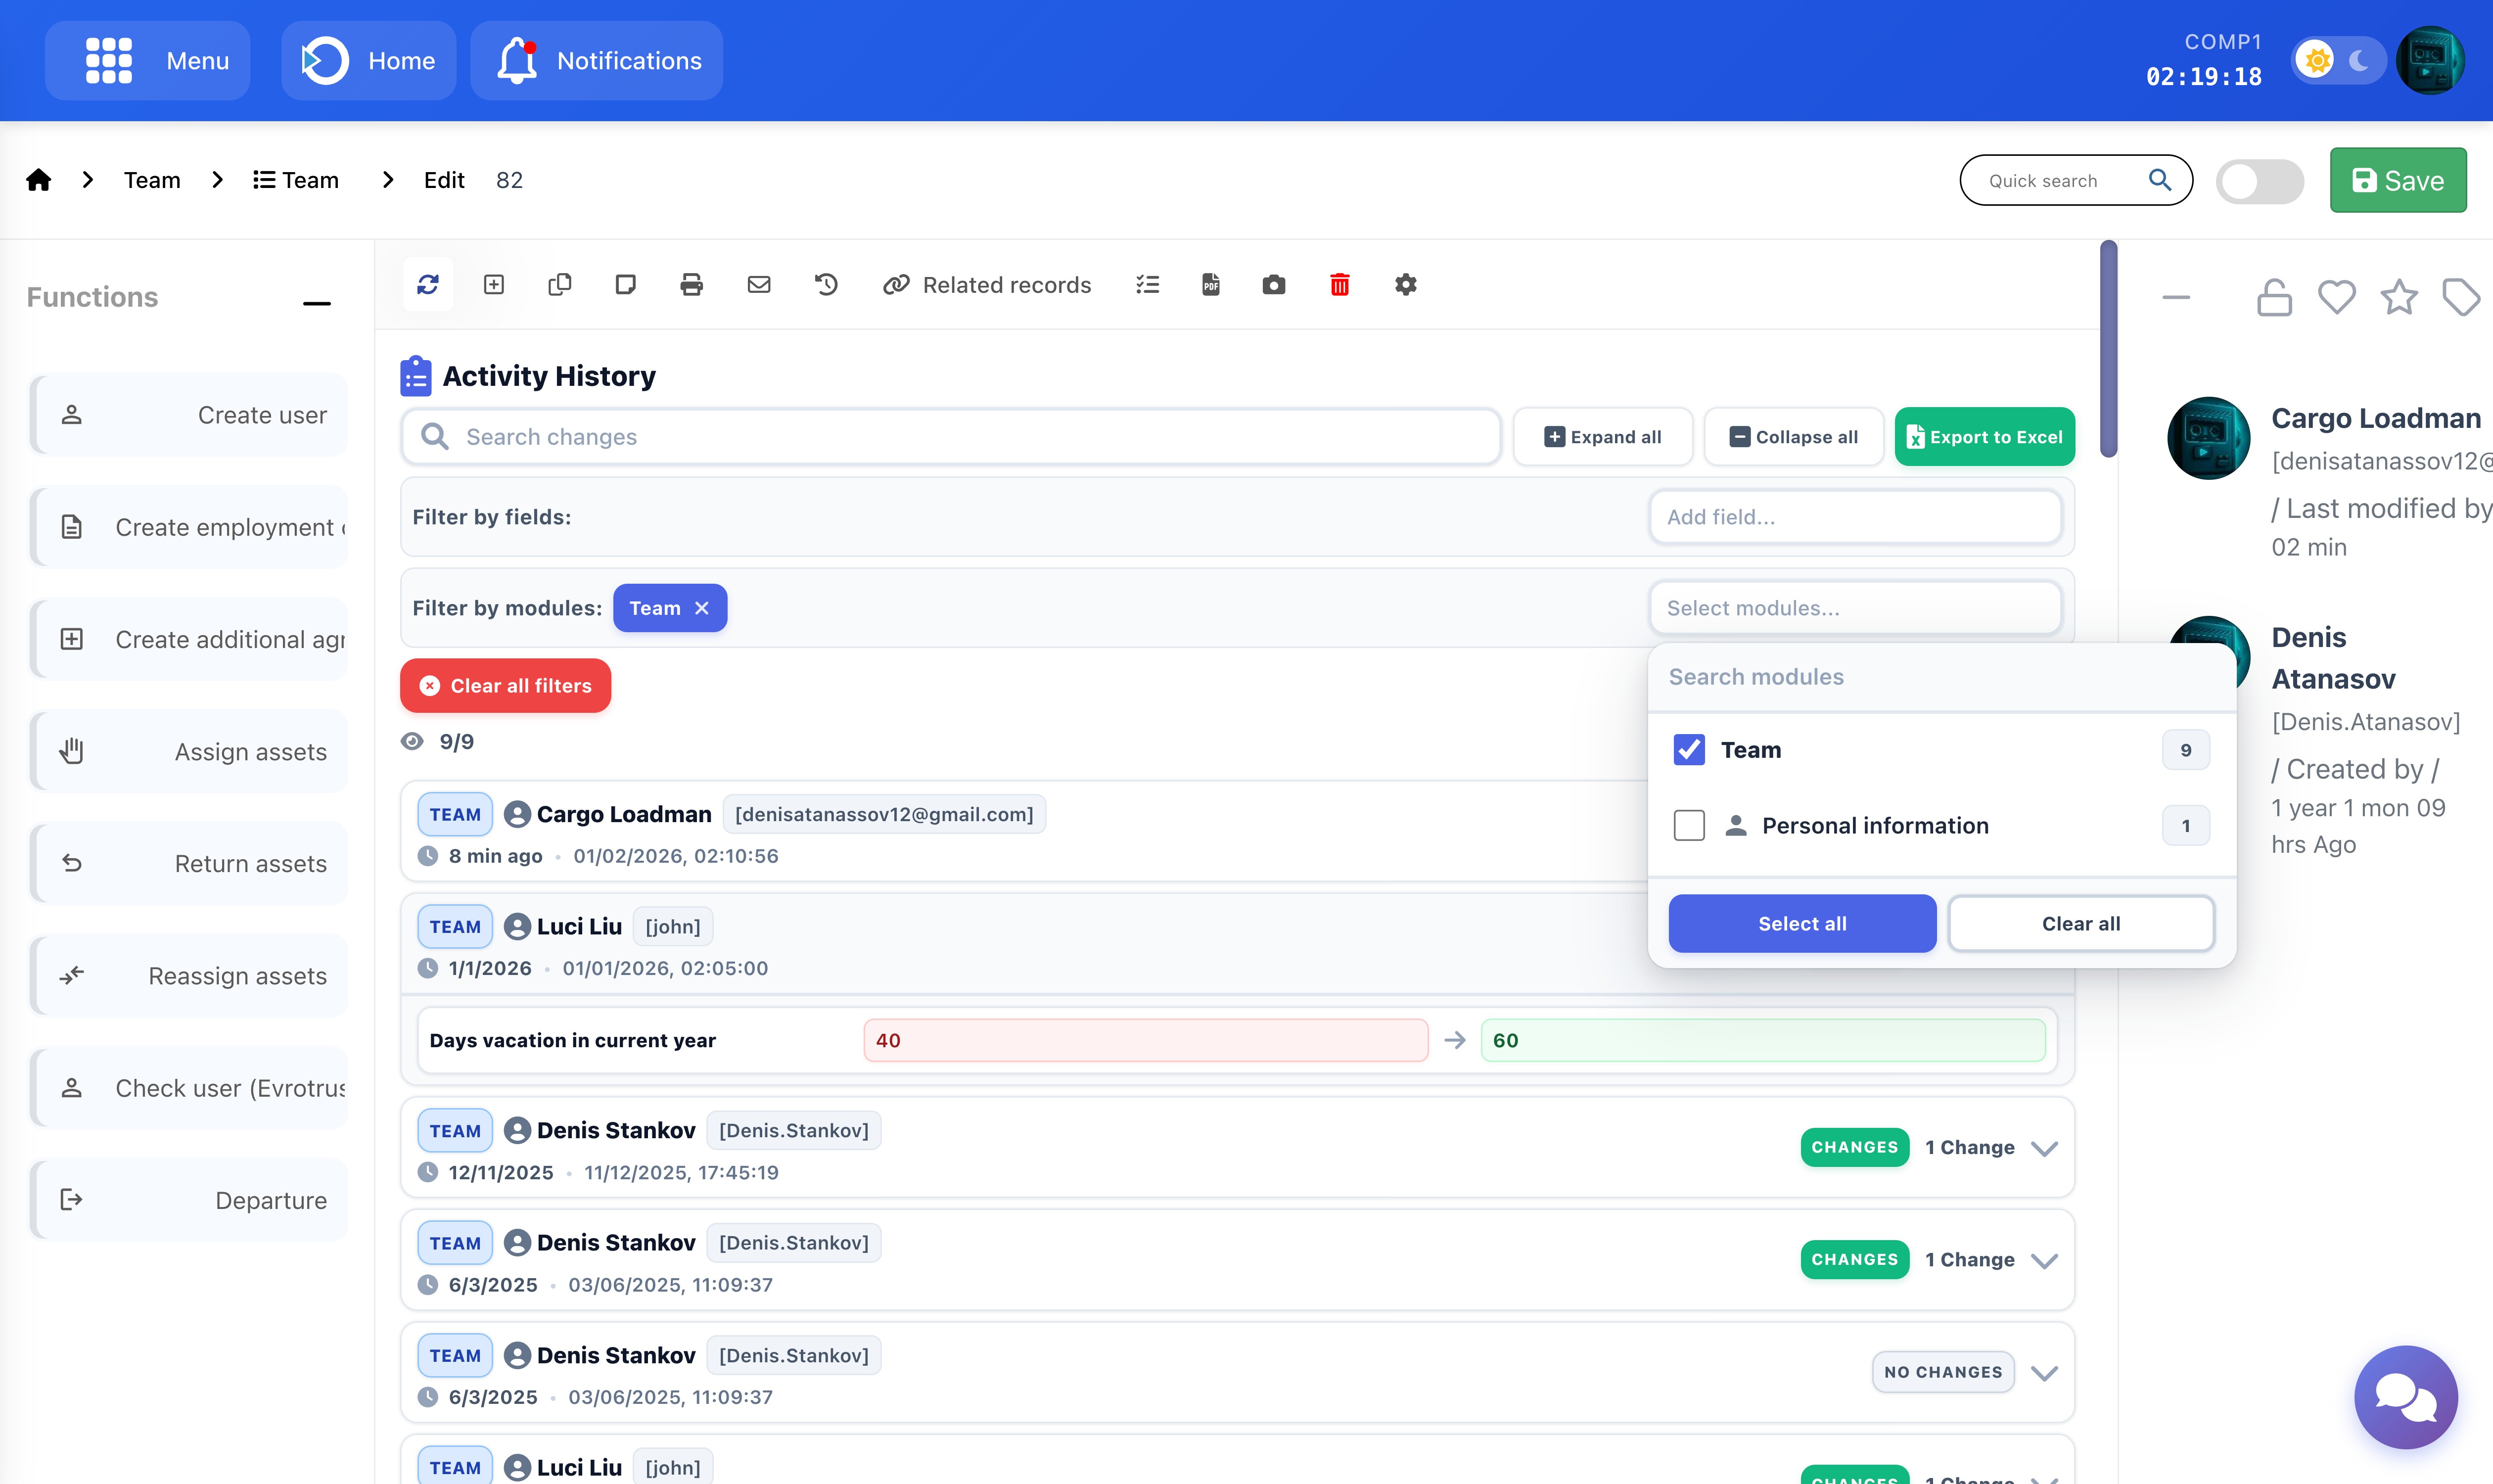2493x1484 pixels.
Task: Expand the Denis Stankov 12/11/2025 change entry
Action: [2044, 1148]
